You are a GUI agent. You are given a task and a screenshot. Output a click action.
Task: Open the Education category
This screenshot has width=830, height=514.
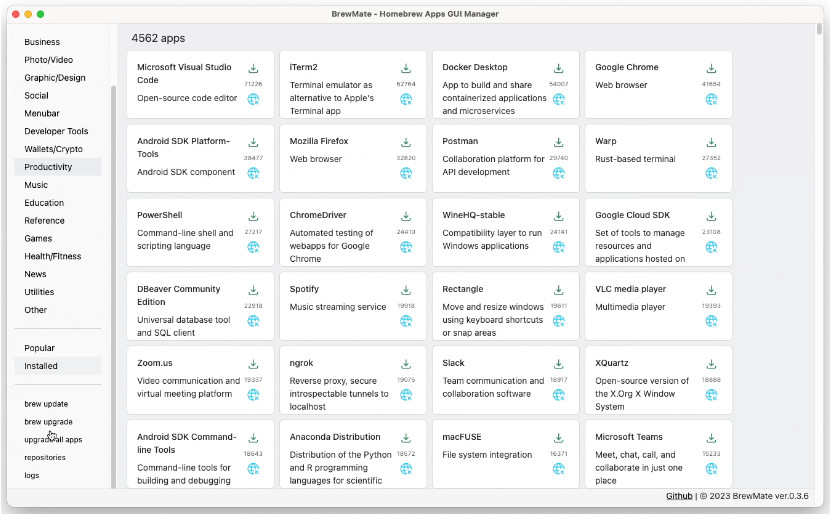[44, 203]
